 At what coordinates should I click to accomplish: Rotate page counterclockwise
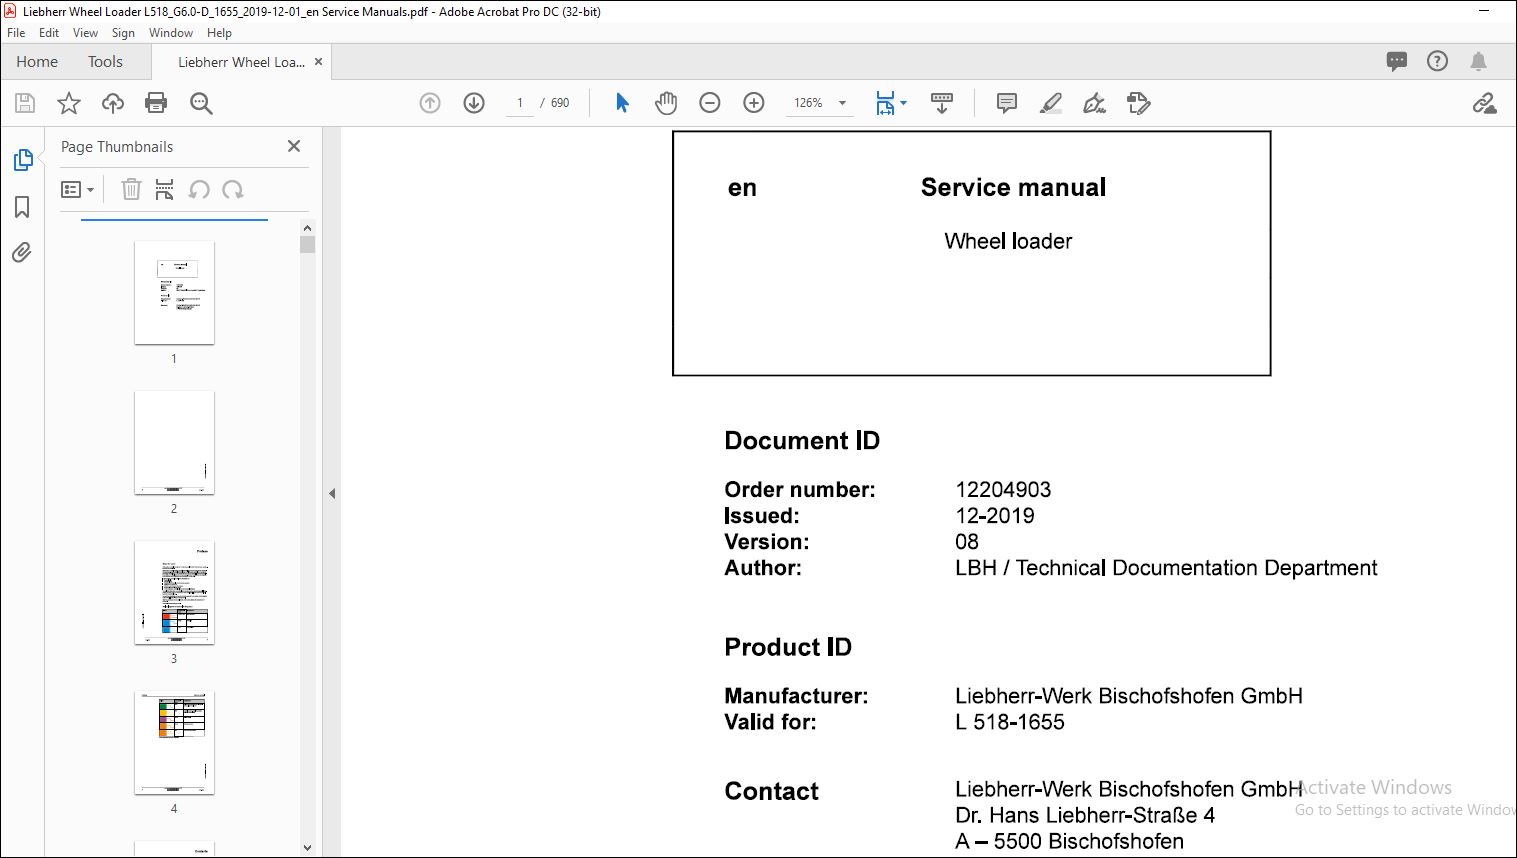[x=199, y=189]
